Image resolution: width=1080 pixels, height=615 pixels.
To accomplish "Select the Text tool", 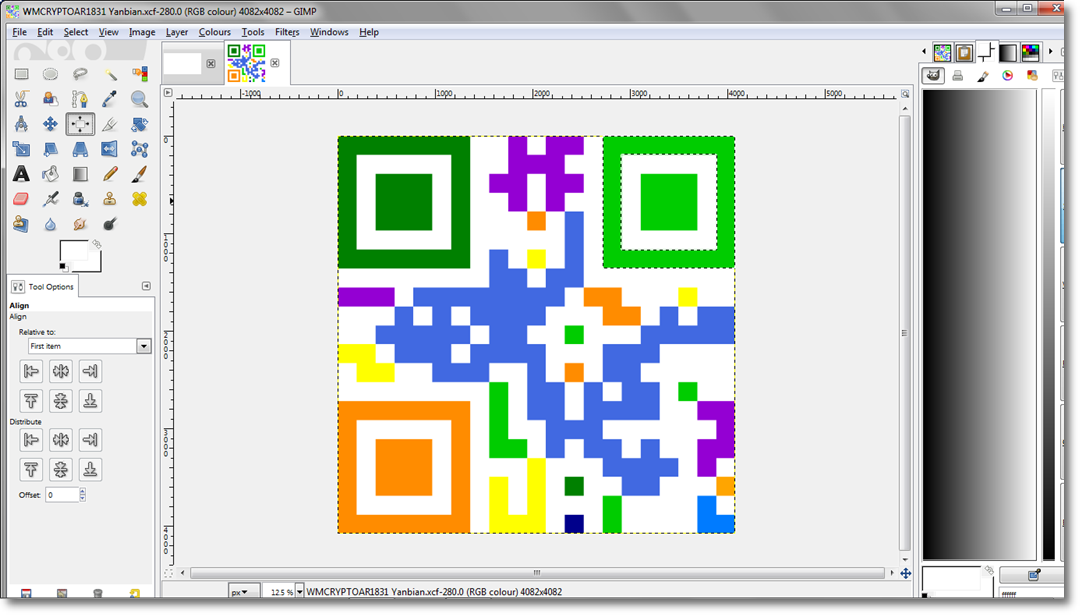I will 21,174.
